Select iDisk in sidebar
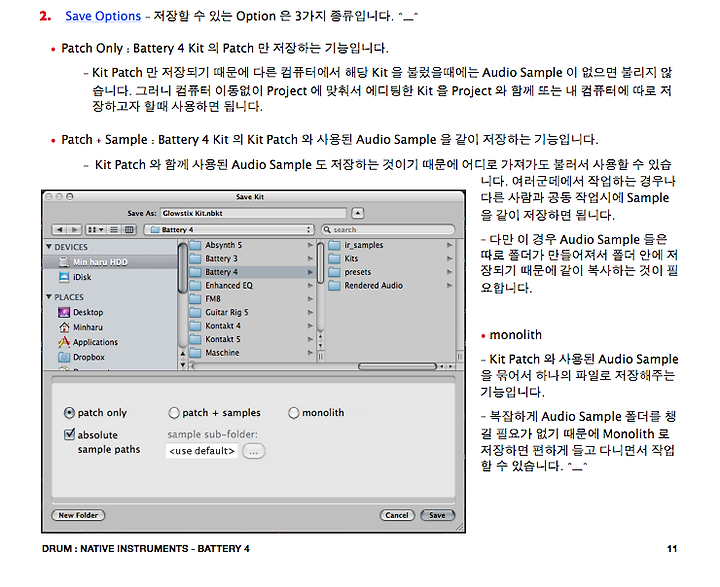The width and height of the screenshot is (720, 587). tap(76, 277)
